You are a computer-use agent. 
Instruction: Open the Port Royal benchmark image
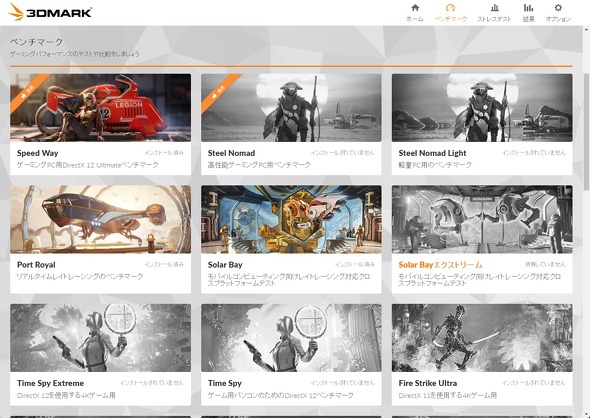[100, 219]
